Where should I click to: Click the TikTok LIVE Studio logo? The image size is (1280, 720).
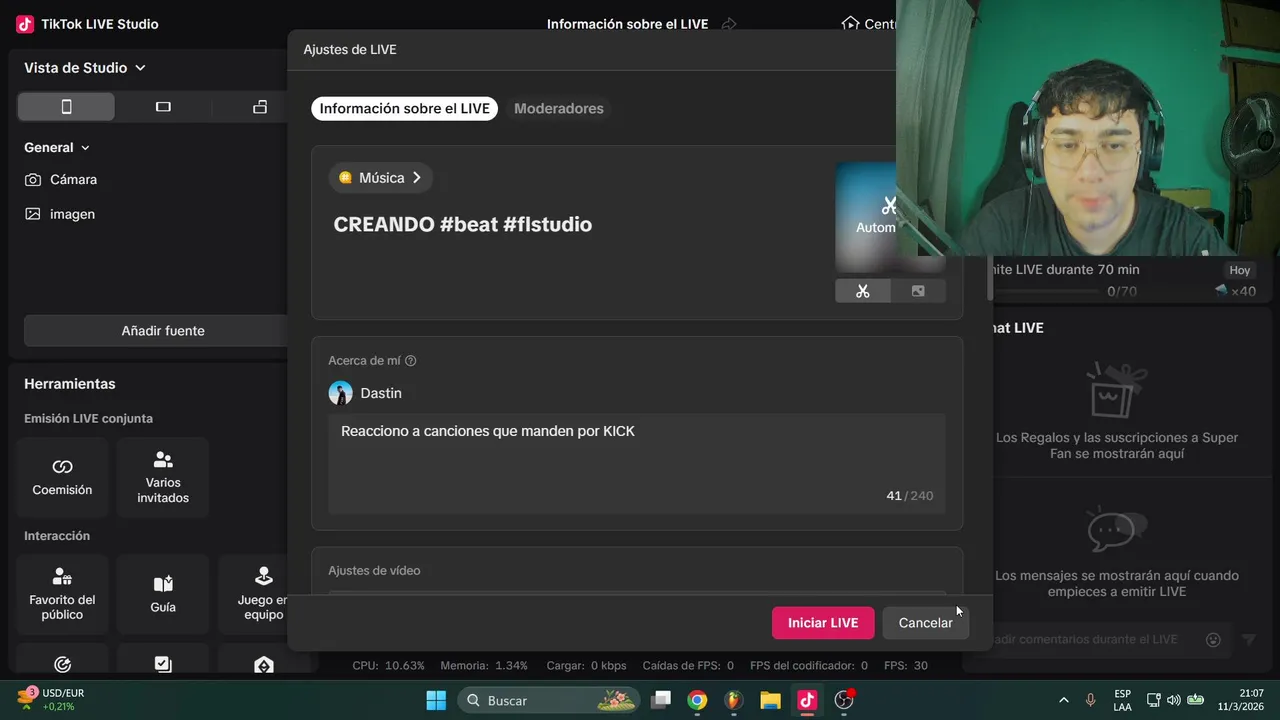click(x=25, y=24)
